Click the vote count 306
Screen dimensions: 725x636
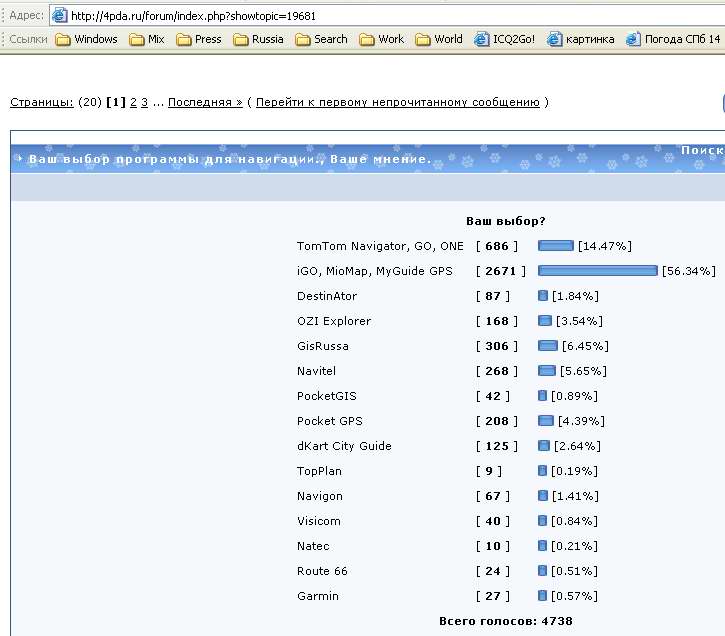(x=497, y=346)
